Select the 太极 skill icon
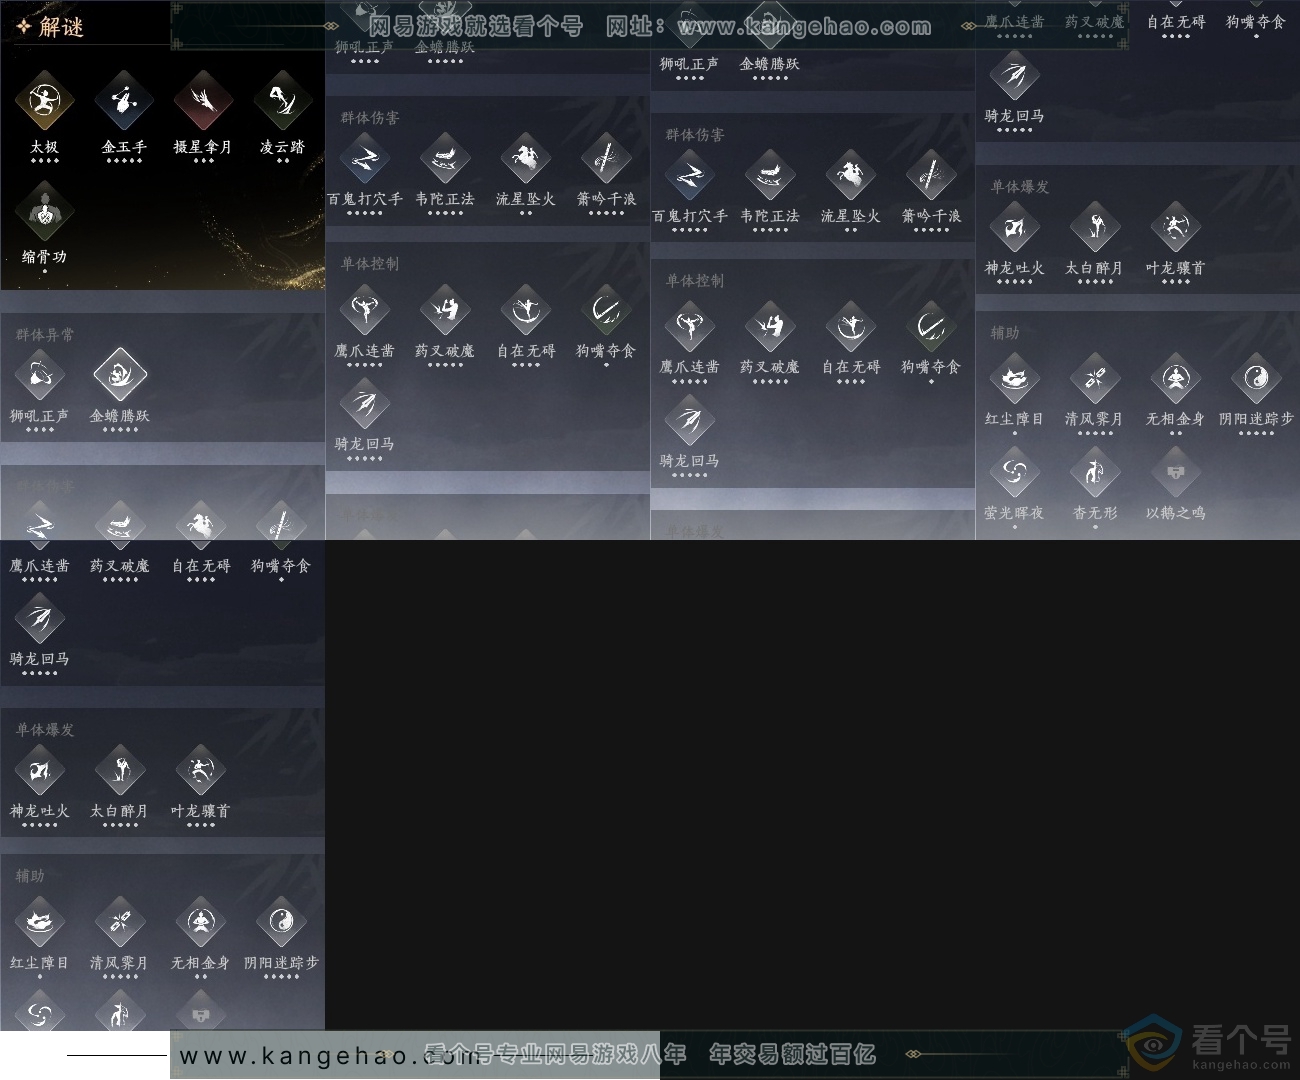This screenshot has width=1300, height=1080. 44,100
